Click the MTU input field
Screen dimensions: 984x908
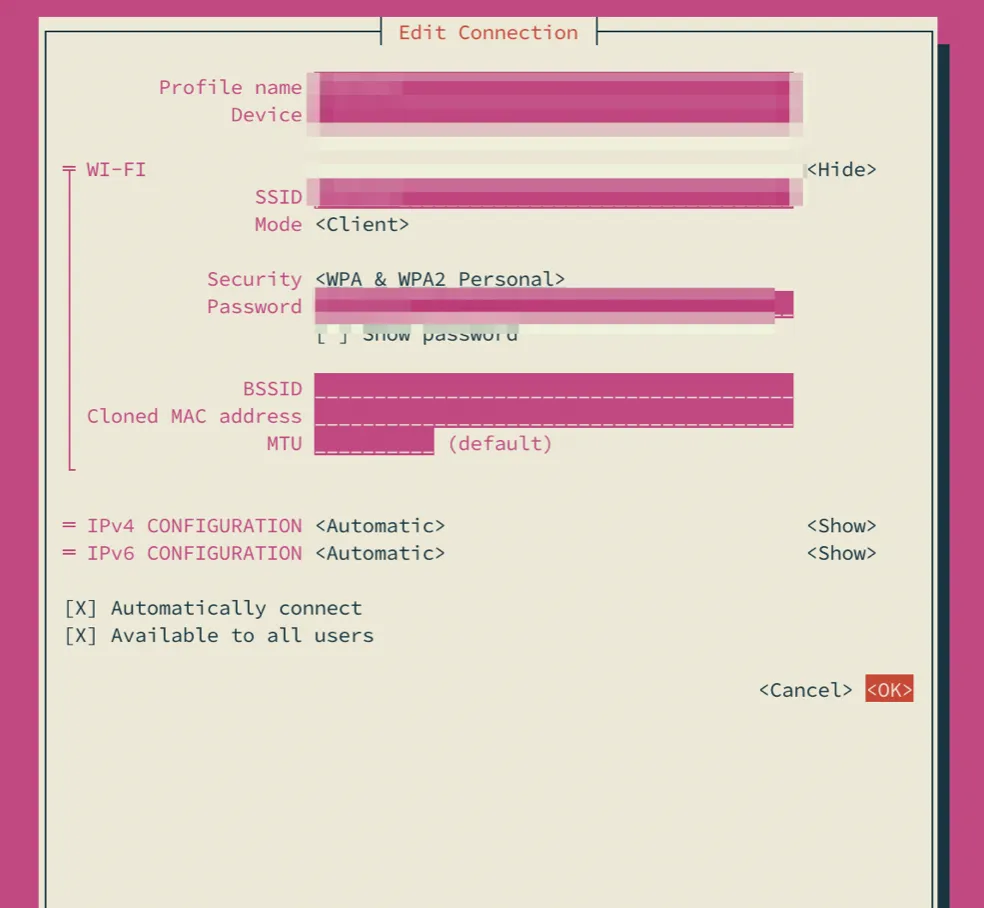[x=374, y=443]
